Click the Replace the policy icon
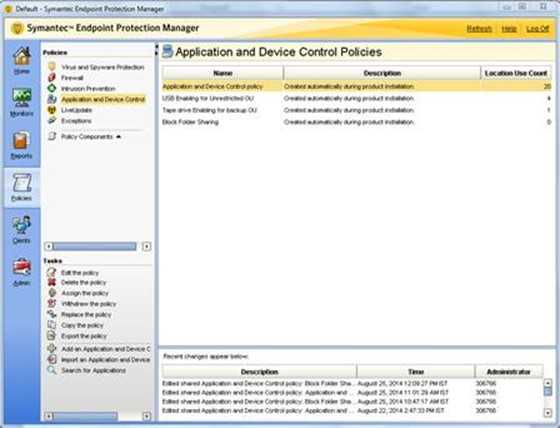The height and width of the screenshot is (428, 560). click(x=52, y=314)
